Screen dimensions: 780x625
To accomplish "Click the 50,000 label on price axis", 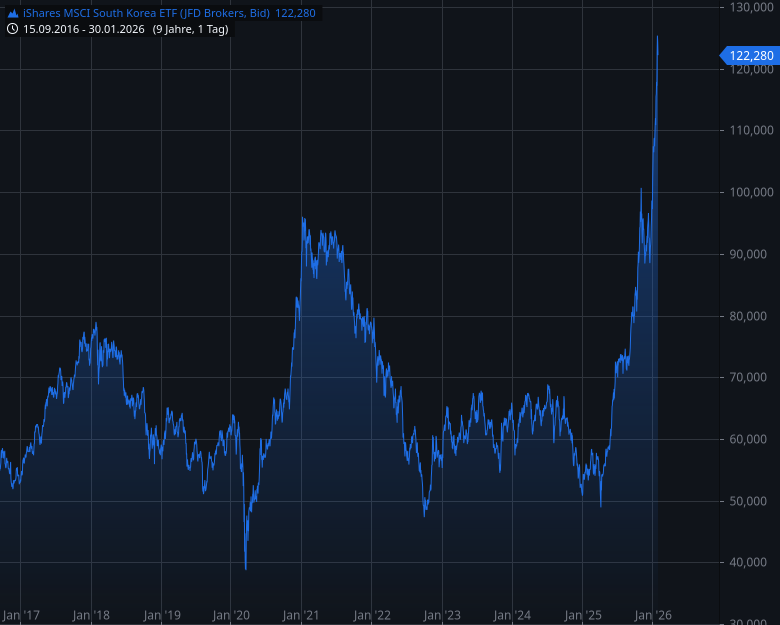I will click(748, 501).
